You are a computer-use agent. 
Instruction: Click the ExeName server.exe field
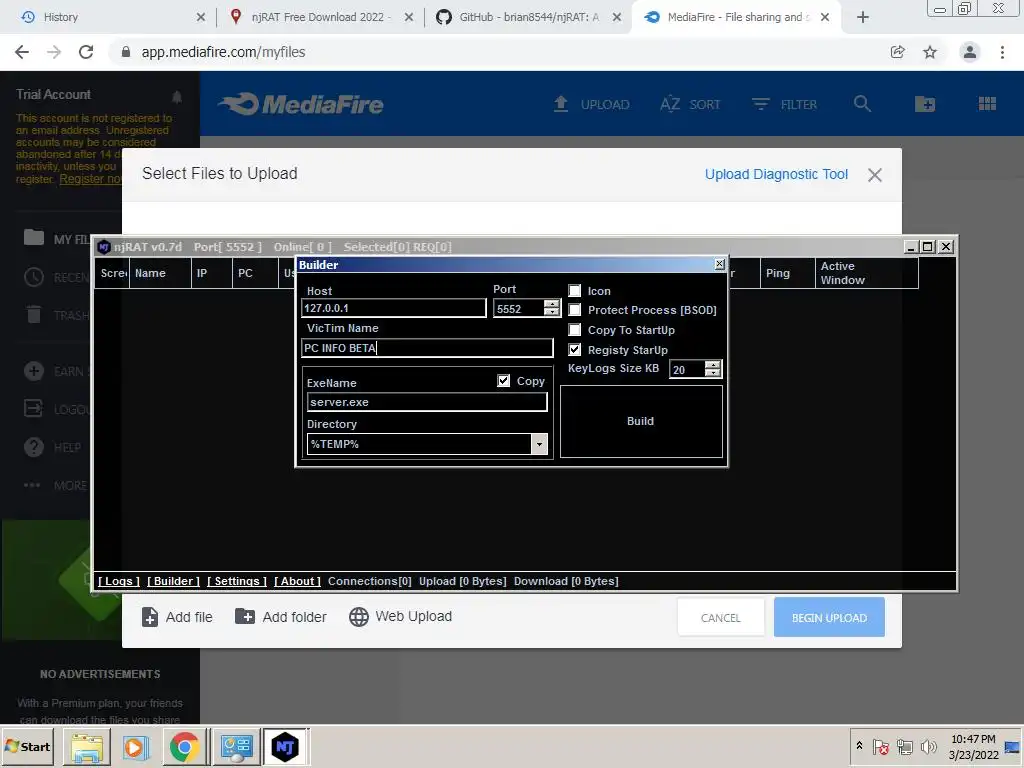click(427, 402)
